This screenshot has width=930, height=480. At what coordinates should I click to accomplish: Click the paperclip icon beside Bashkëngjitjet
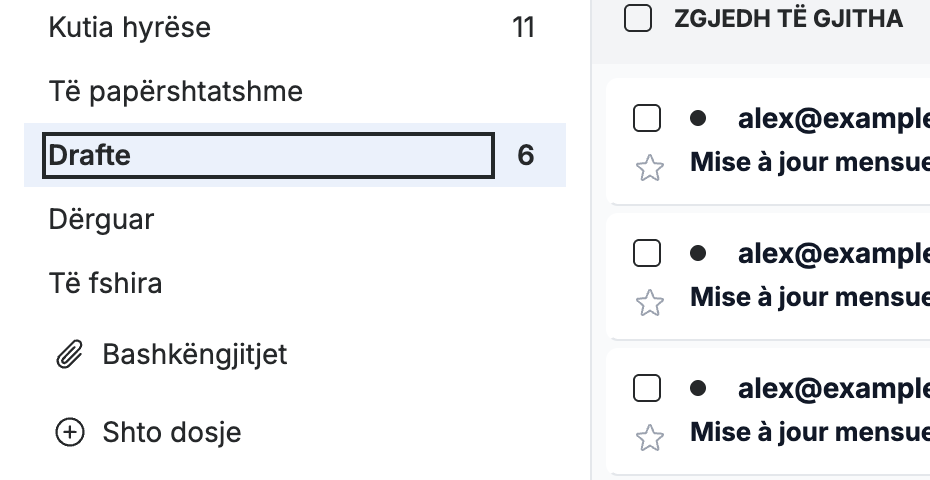69,355
